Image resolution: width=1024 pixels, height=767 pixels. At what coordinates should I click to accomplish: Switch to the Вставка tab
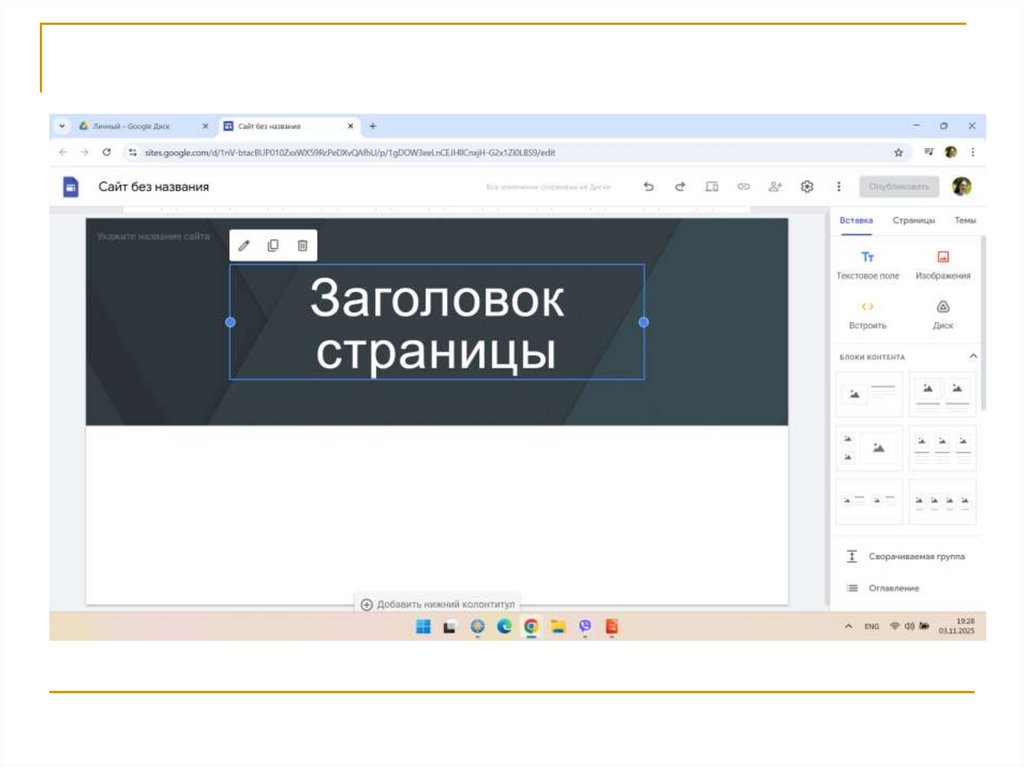coord(856,221)
